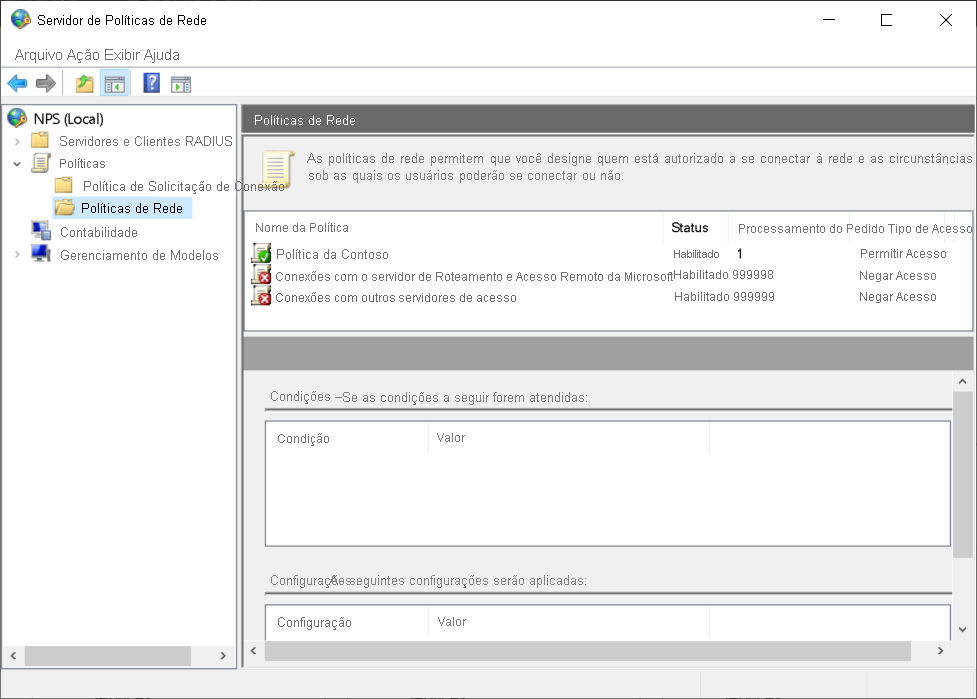Toggle the Show/Hide Console Tree icon
The width and height of the screenshot is (977, 699).
click(x=115, y=83)
